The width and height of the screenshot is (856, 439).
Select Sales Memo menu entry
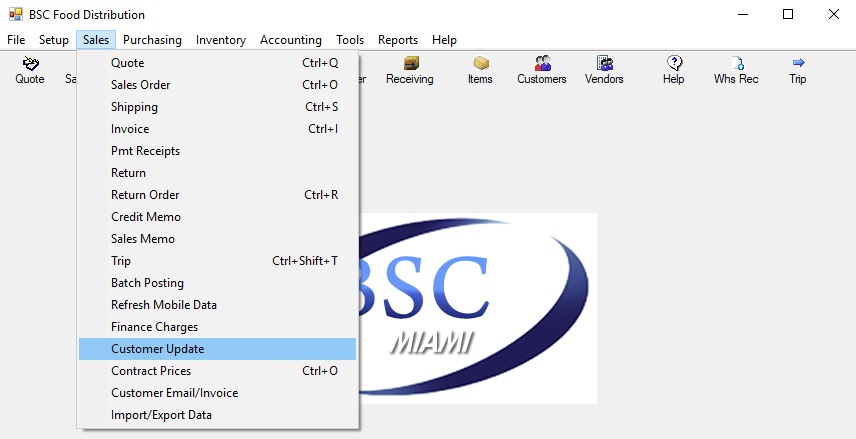tap(217, 239)
